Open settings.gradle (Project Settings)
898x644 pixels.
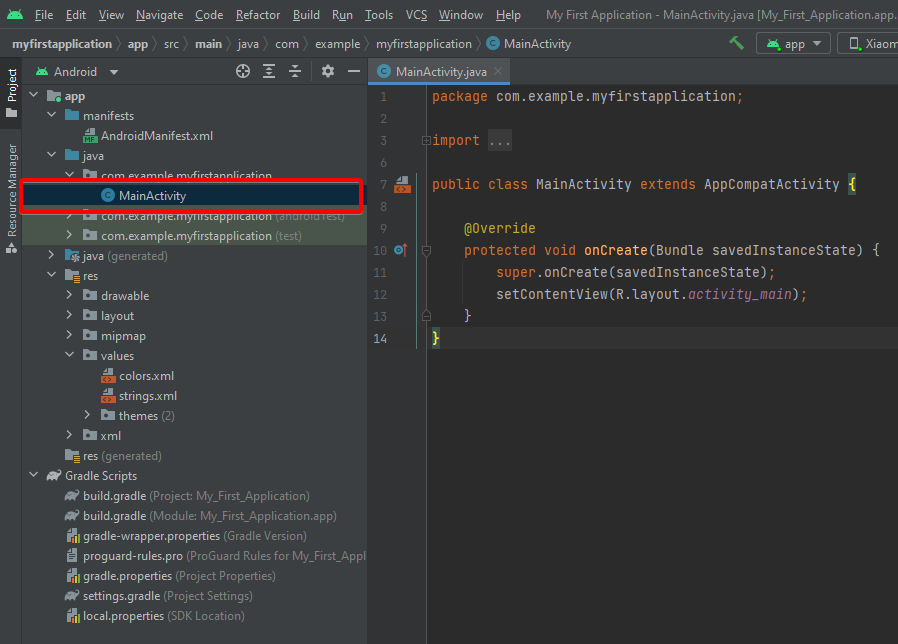(159, 596)
